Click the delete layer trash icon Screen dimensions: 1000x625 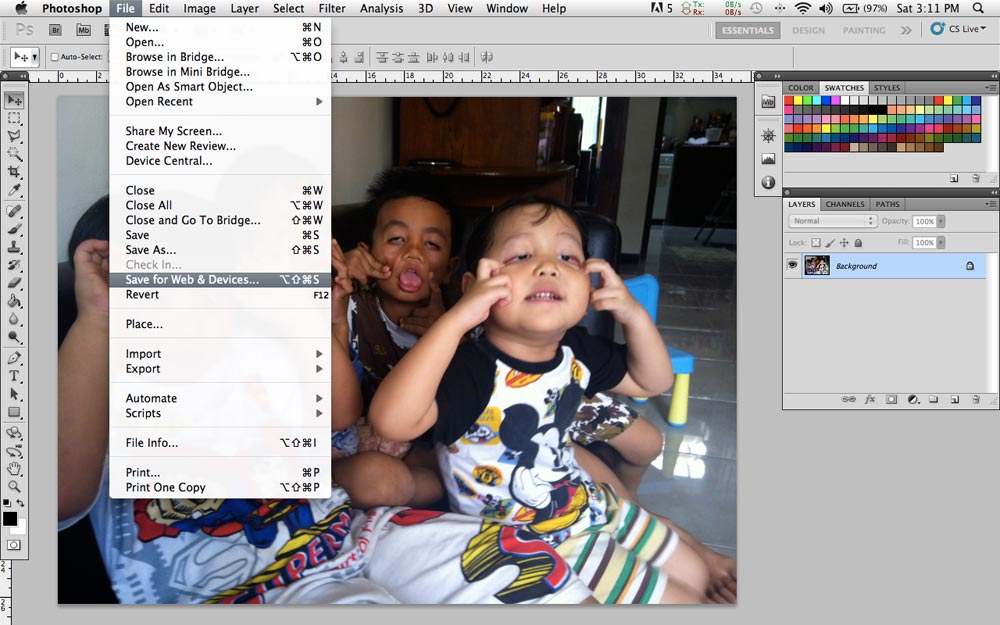(975, 399)
